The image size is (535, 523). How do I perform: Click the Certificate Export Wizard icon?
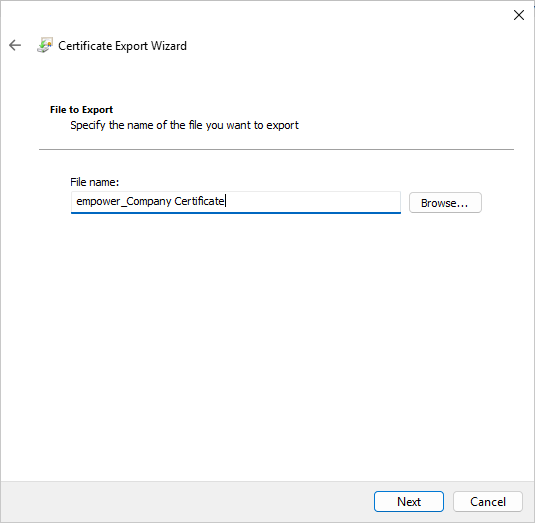coord(45,45)
